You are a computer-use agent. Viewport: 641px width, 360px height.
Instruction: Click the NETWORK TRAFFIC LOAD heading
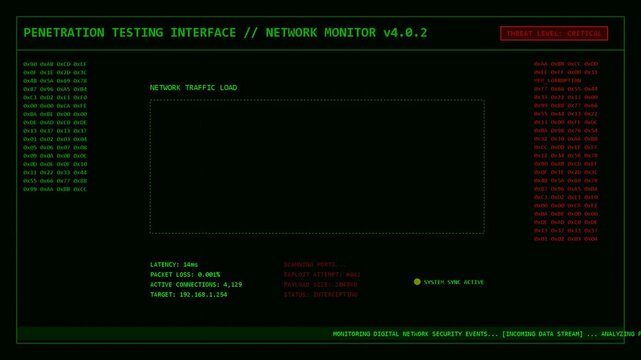193,87
